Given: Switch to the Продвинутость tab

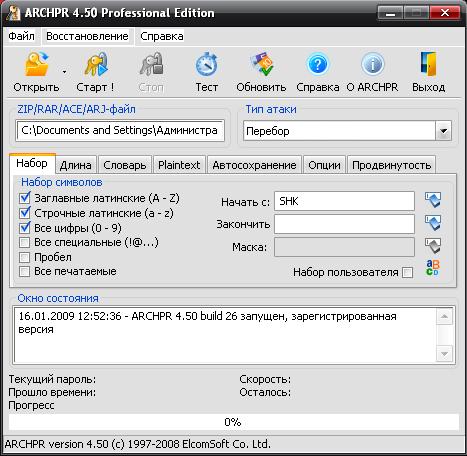Looking at the screenshot, I should coord(392,165).
